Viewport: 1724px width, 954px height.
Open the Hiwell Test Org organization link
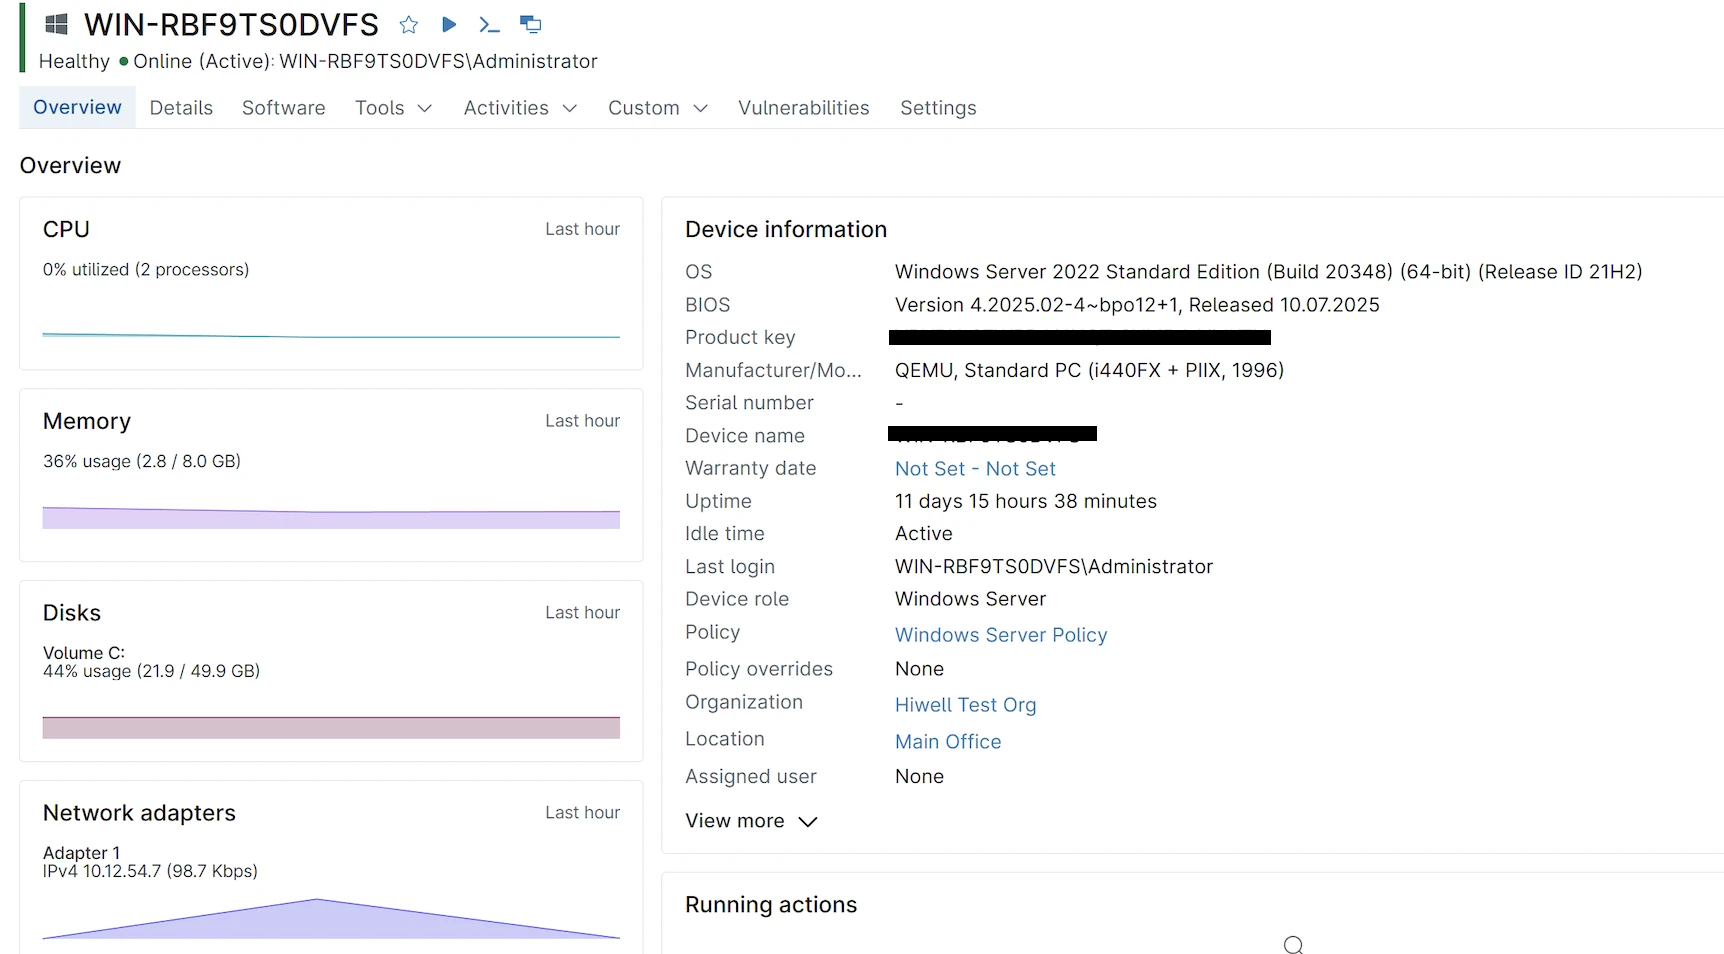point(965,705)
